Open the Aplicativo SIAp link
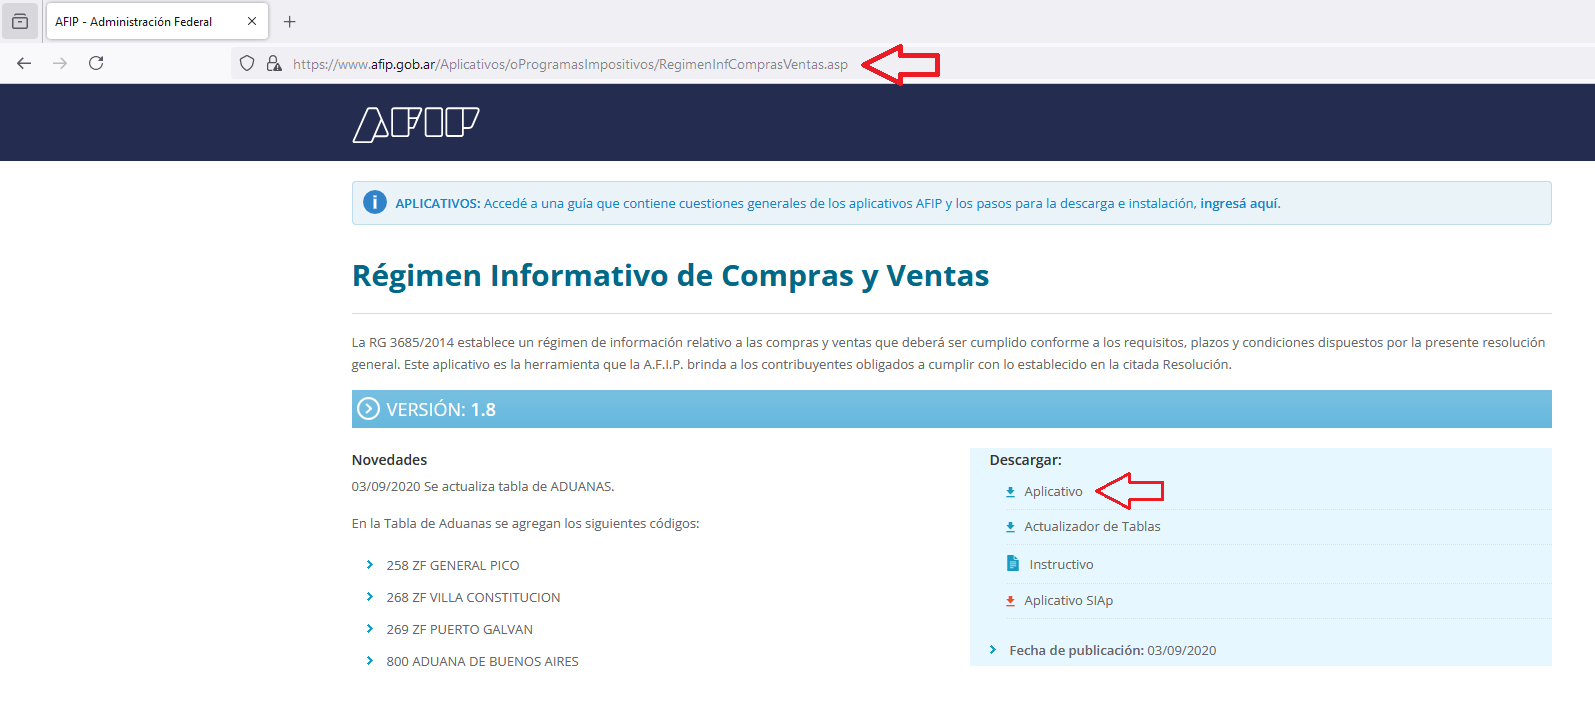 pos(1068,601)
